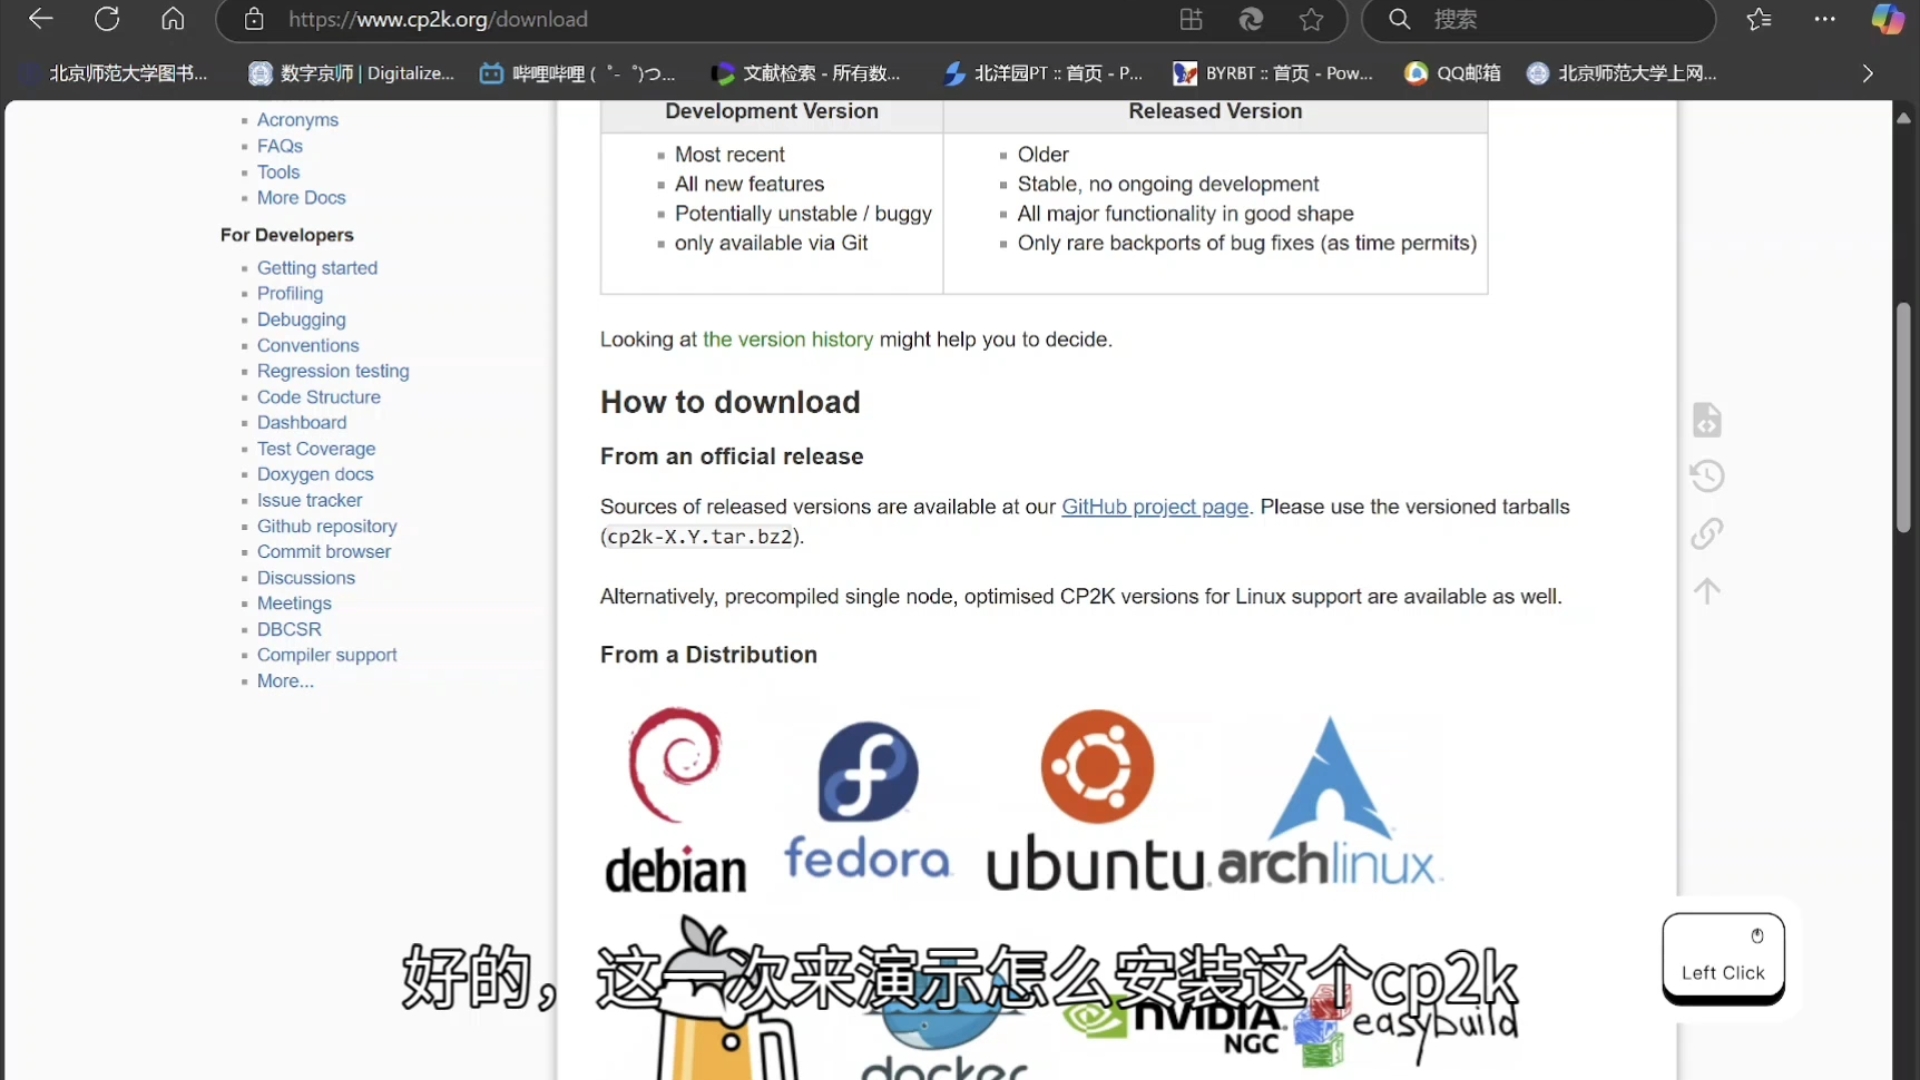Viewport: 1920px width, 1080px height.
Task: Click the favorite star in address bar
Action: pos(1311,19)
